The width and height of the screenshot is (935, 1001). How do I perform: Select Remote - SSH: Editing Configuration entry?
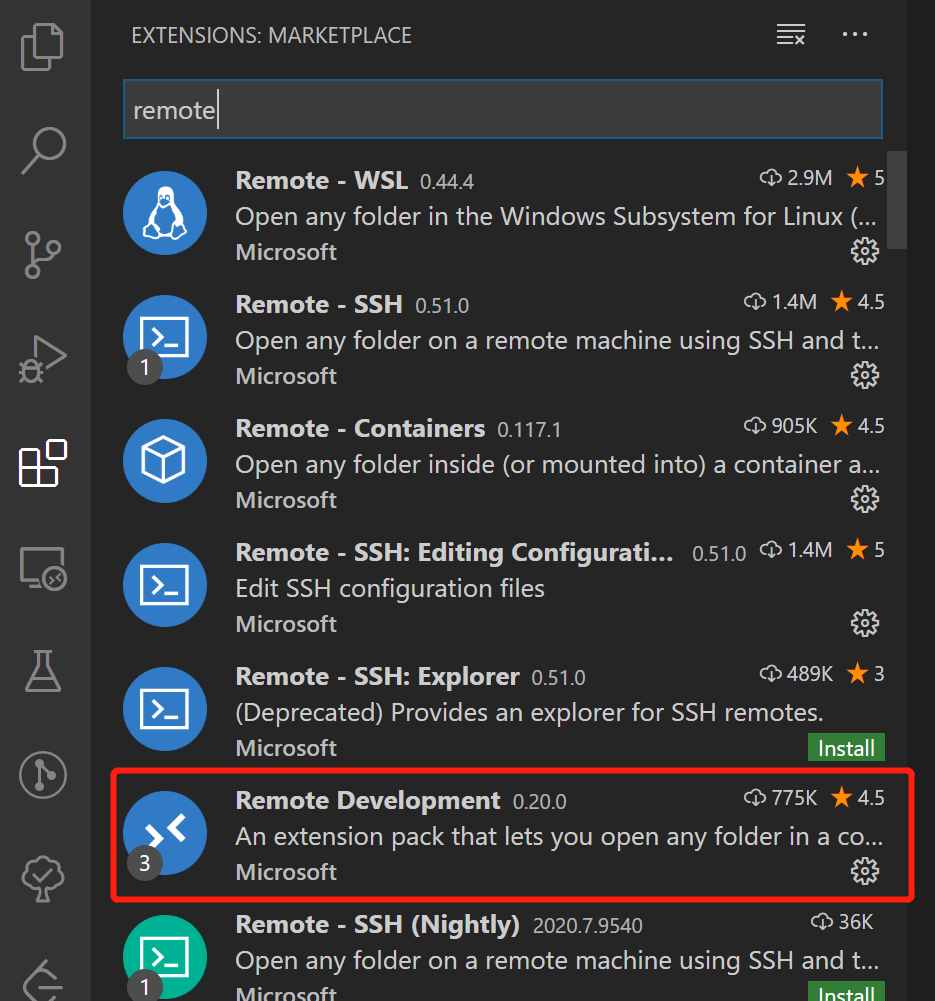click(x=503, y=587)
